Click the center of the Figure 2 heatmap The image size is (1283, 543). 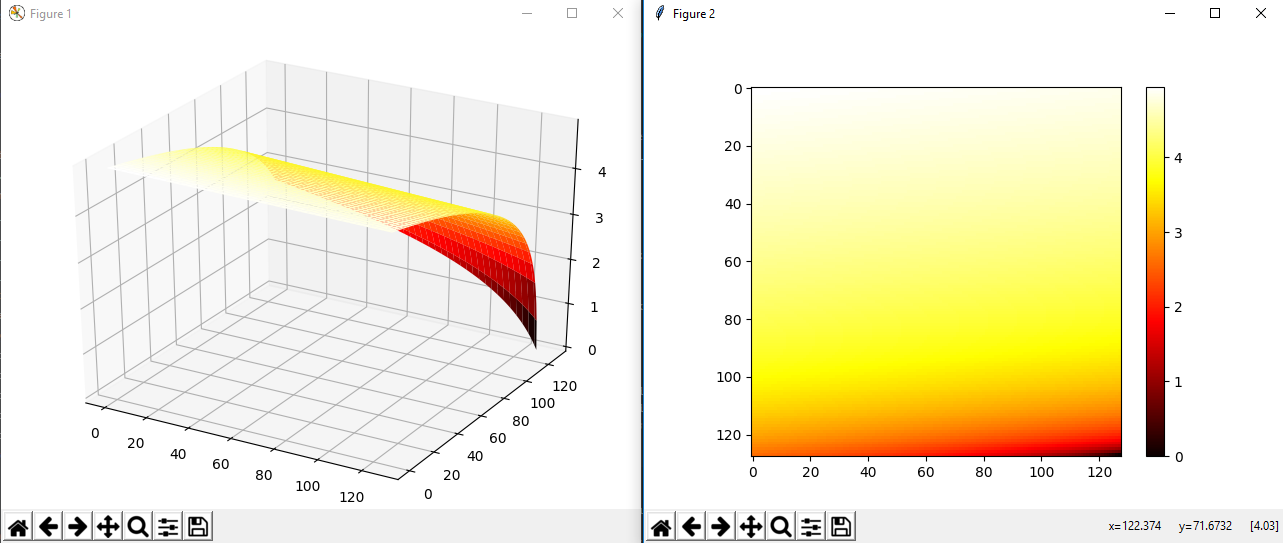click(936, 271)
